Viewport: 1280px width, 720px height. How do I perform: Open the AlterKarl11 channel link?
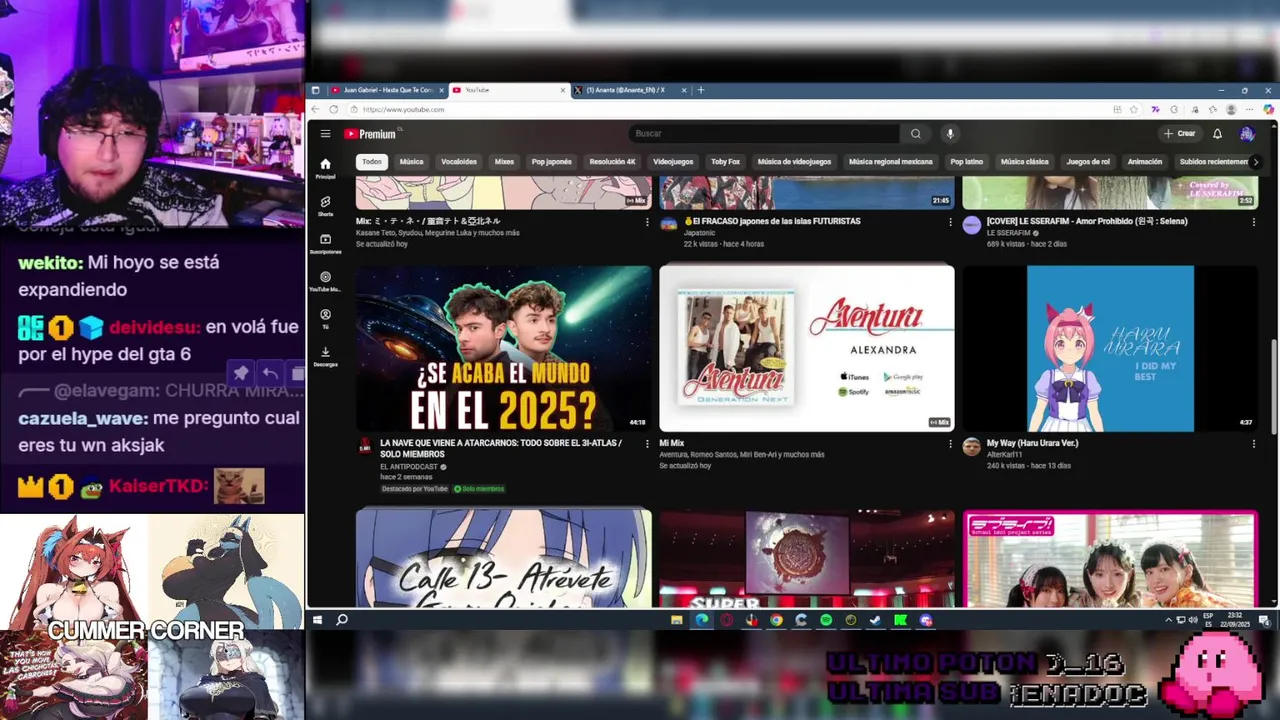pos(1004,454)
